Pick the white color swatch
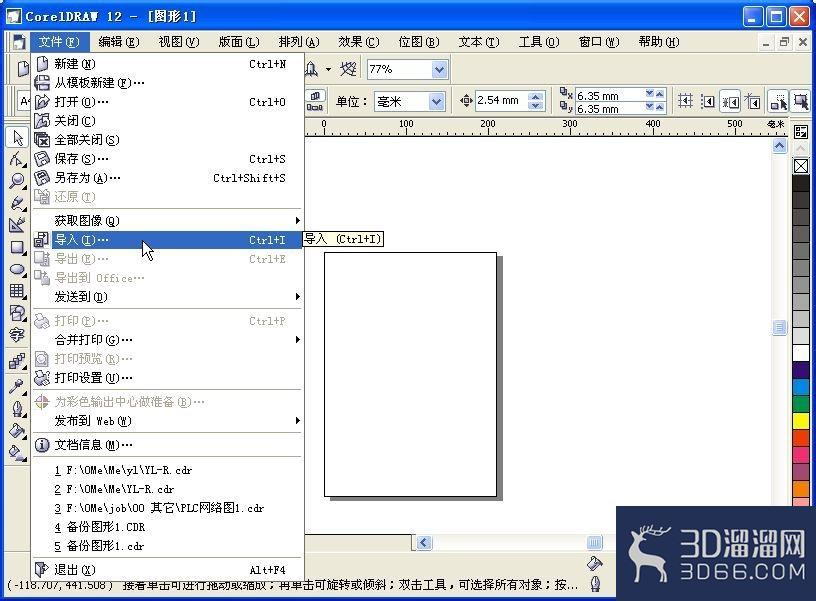 pyautogui.click(x=801, y=353)
